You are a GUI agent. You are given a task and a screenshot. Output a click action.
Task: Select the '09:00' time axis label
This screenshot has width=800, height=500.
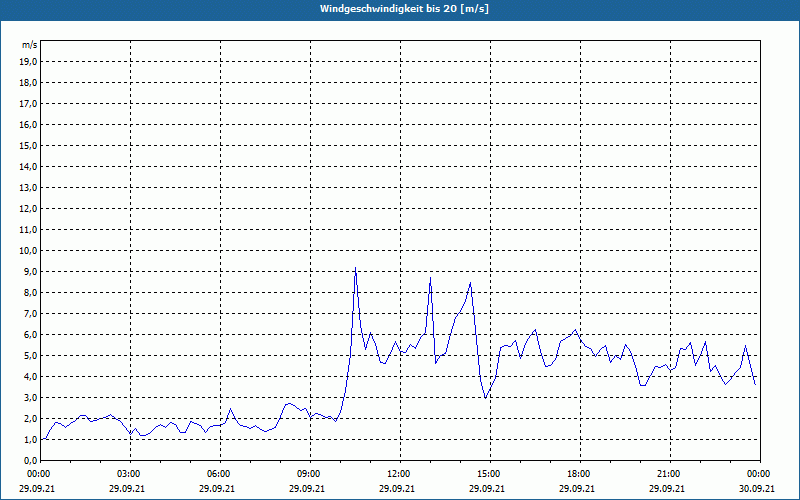[309, 474]
